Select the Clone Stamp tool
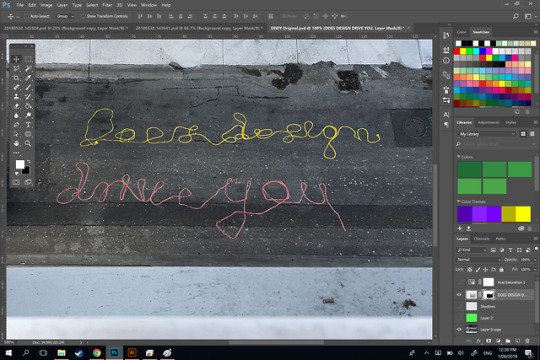This screenshot has height=360, width=540. pyautogui.click(x=16, y=96)
